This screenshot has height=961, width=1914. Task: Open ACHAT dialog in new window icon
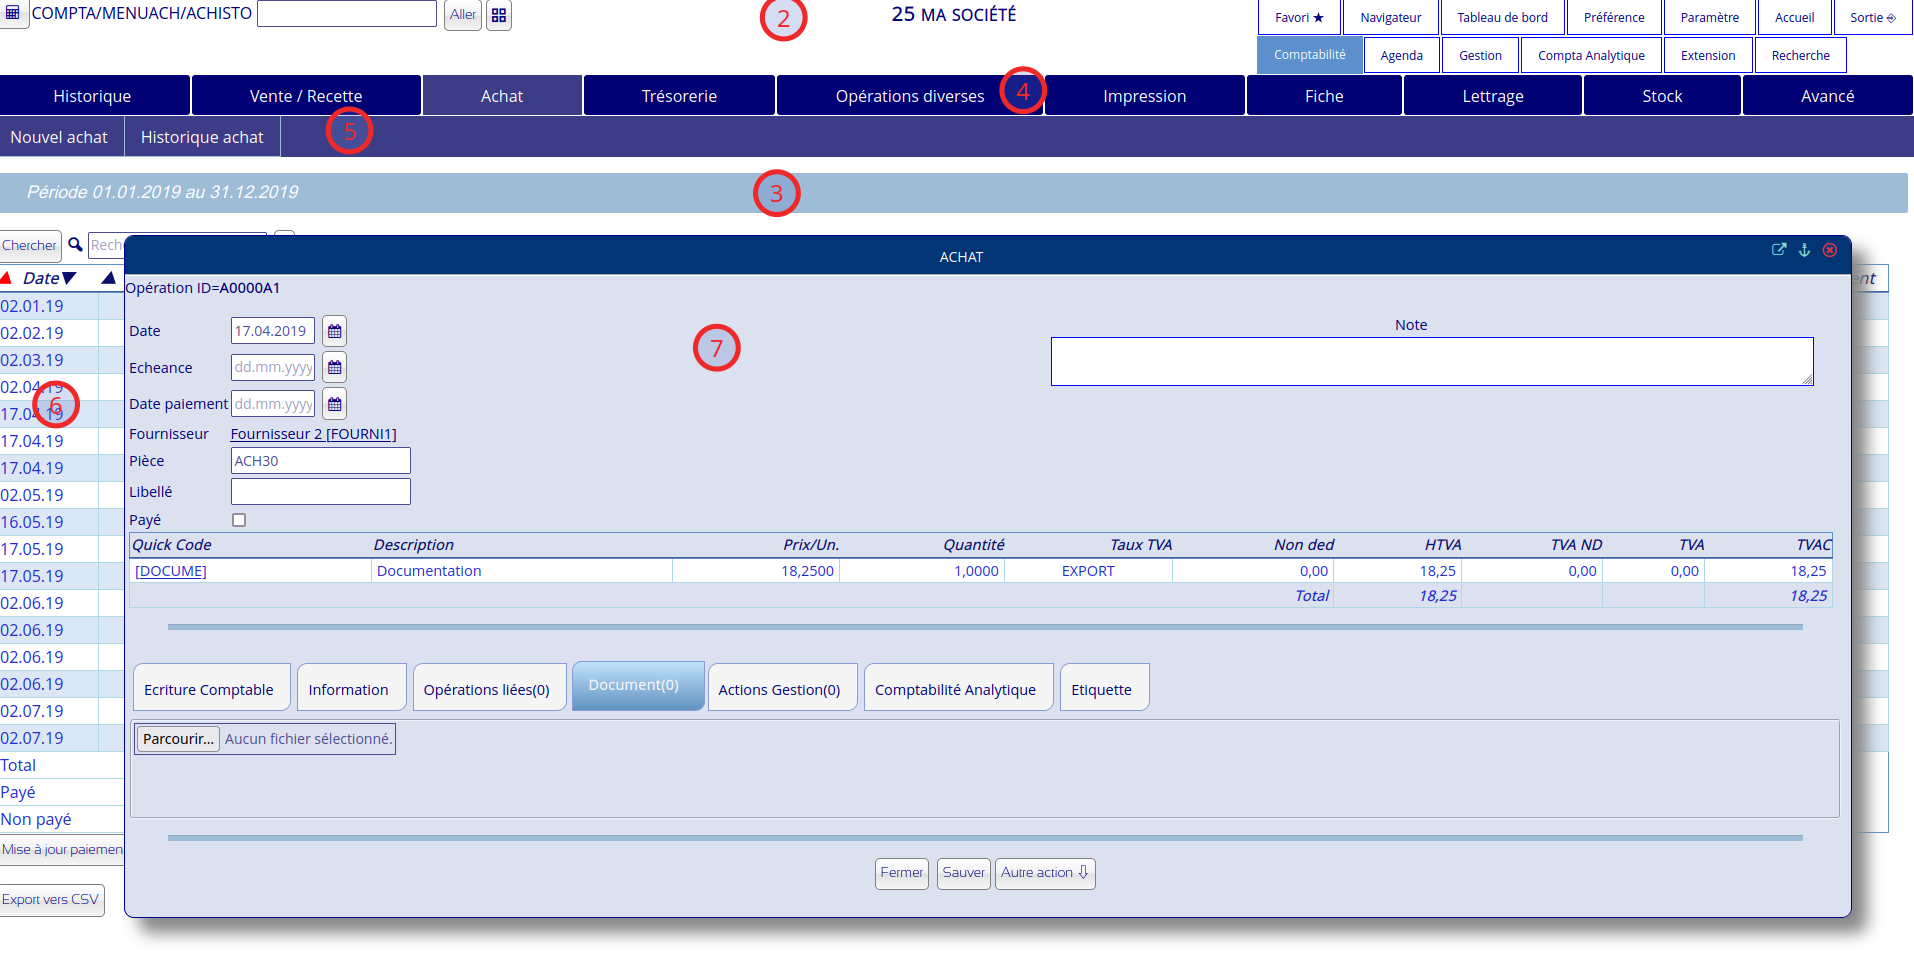pyautogui.click(x=1779, y=249)
